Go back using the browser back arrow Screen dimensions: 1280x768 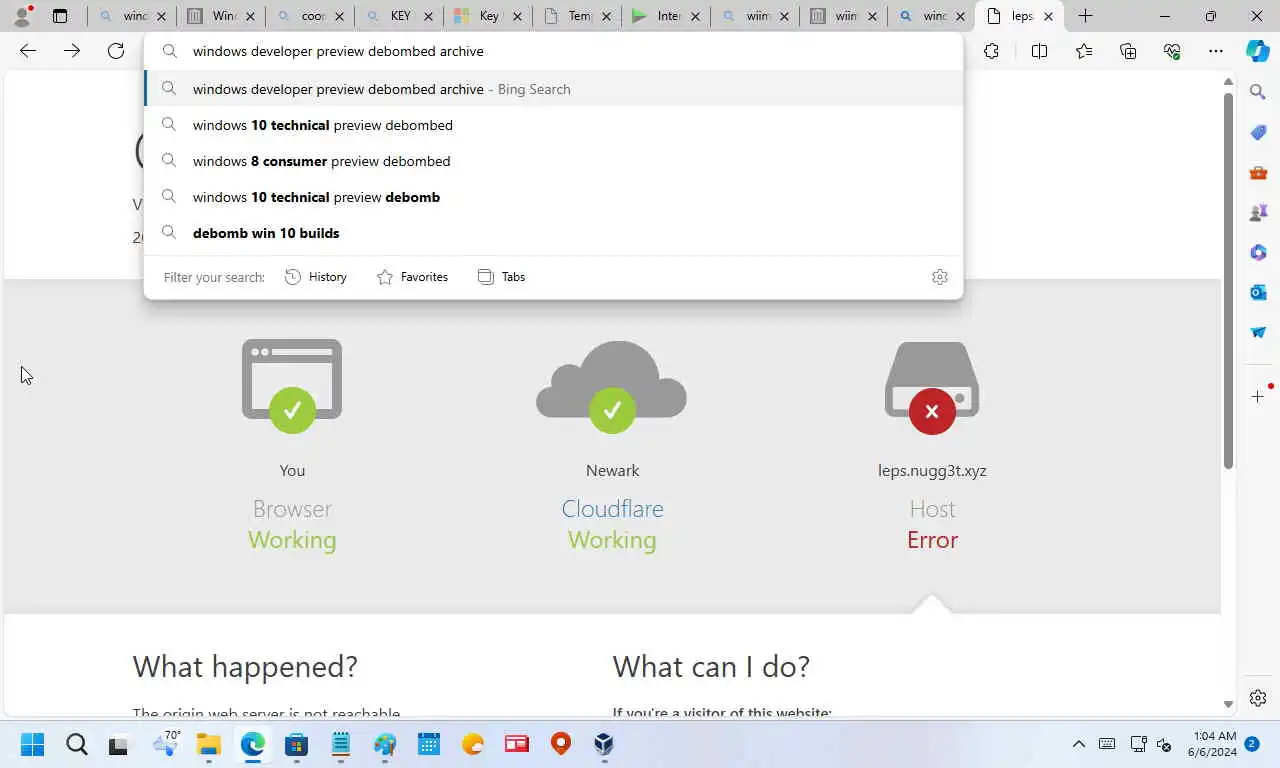tap(28, 51)
